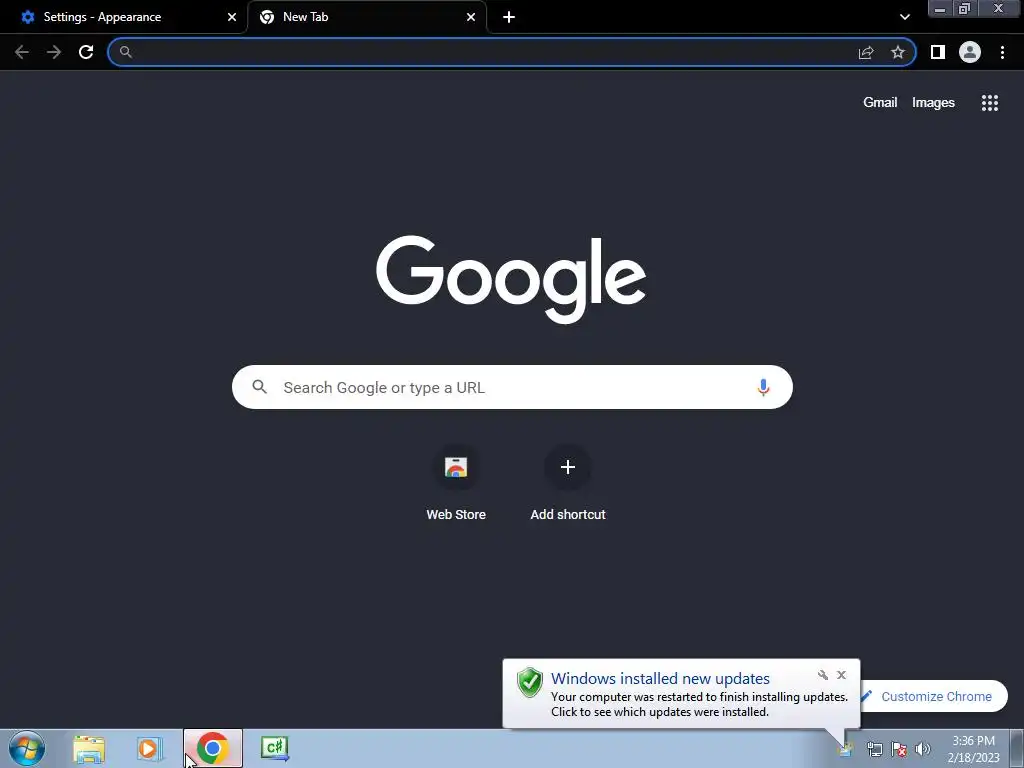Bookmark this tab with the star icon

[x=898, y=52]
